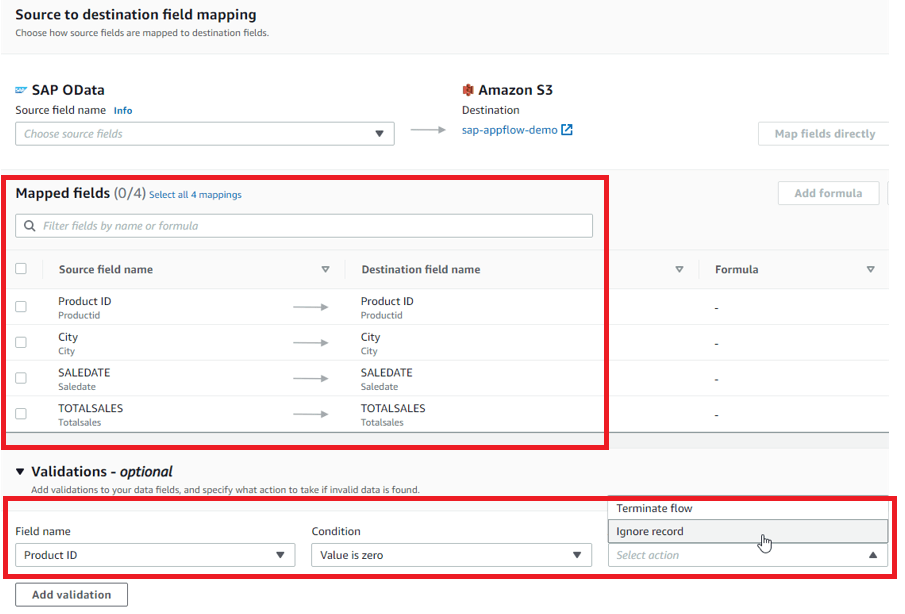
Task: Choose Terminate flow option
Action: [747, 508]
